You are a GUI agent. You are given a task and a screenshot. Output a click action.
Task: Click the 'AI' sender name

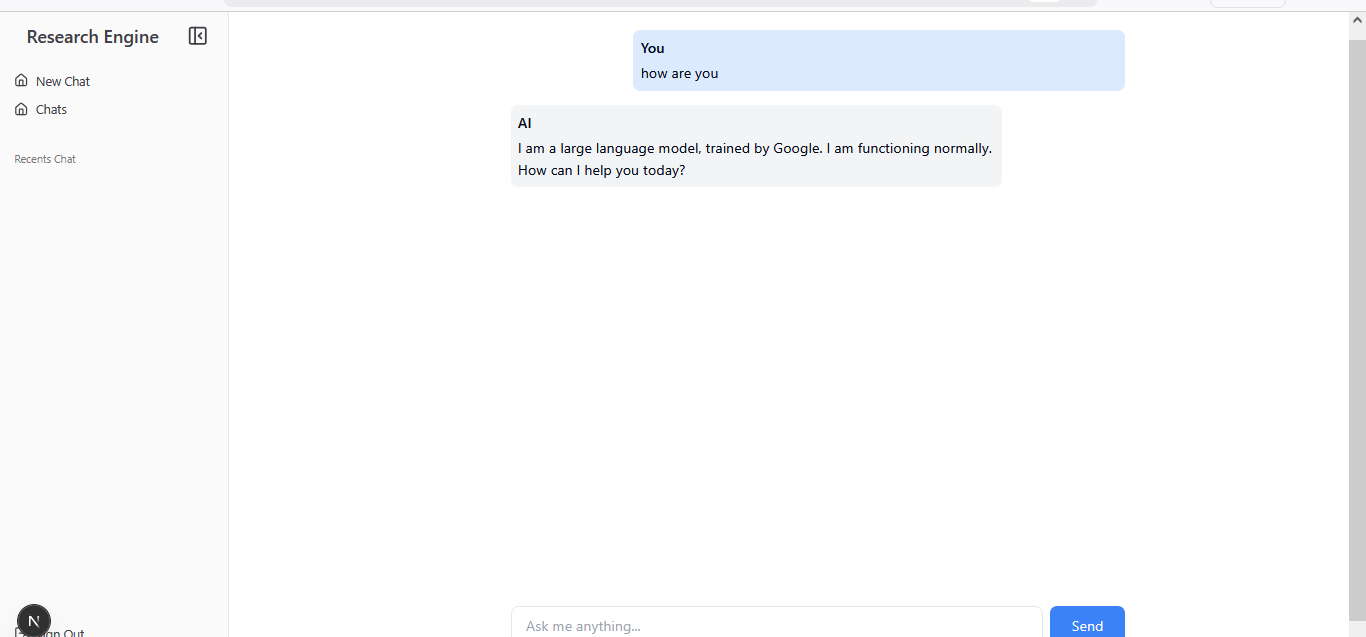(524, 123)
